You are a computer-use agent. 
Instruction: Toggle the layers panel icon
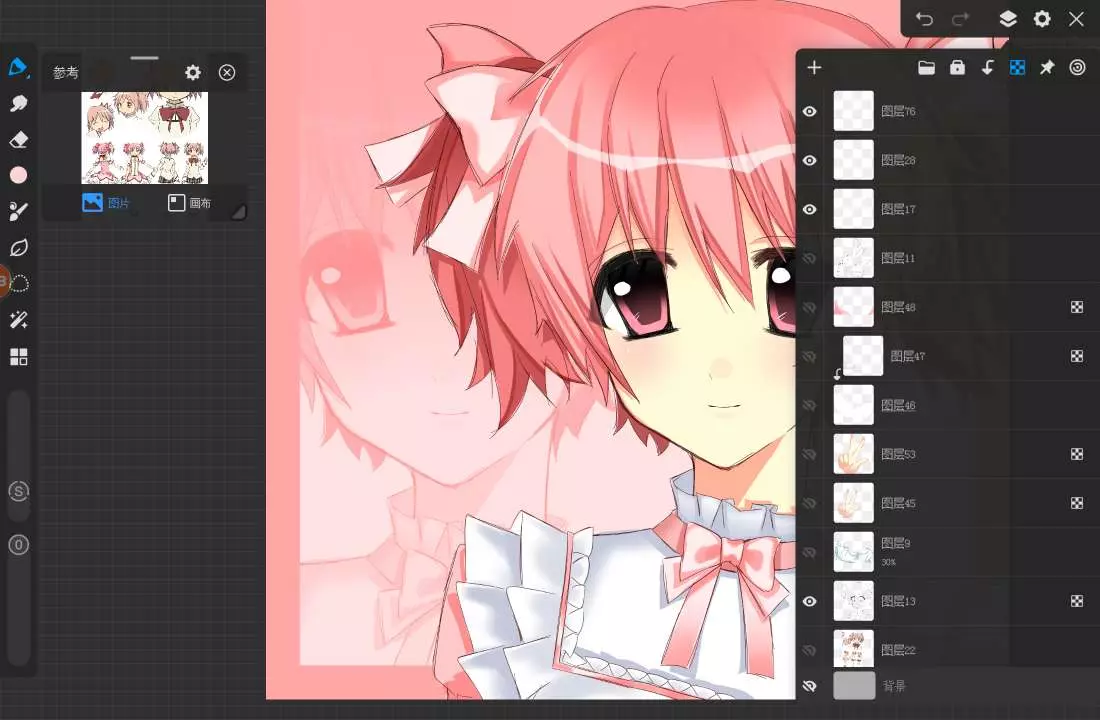click(x=1008, y=19)
